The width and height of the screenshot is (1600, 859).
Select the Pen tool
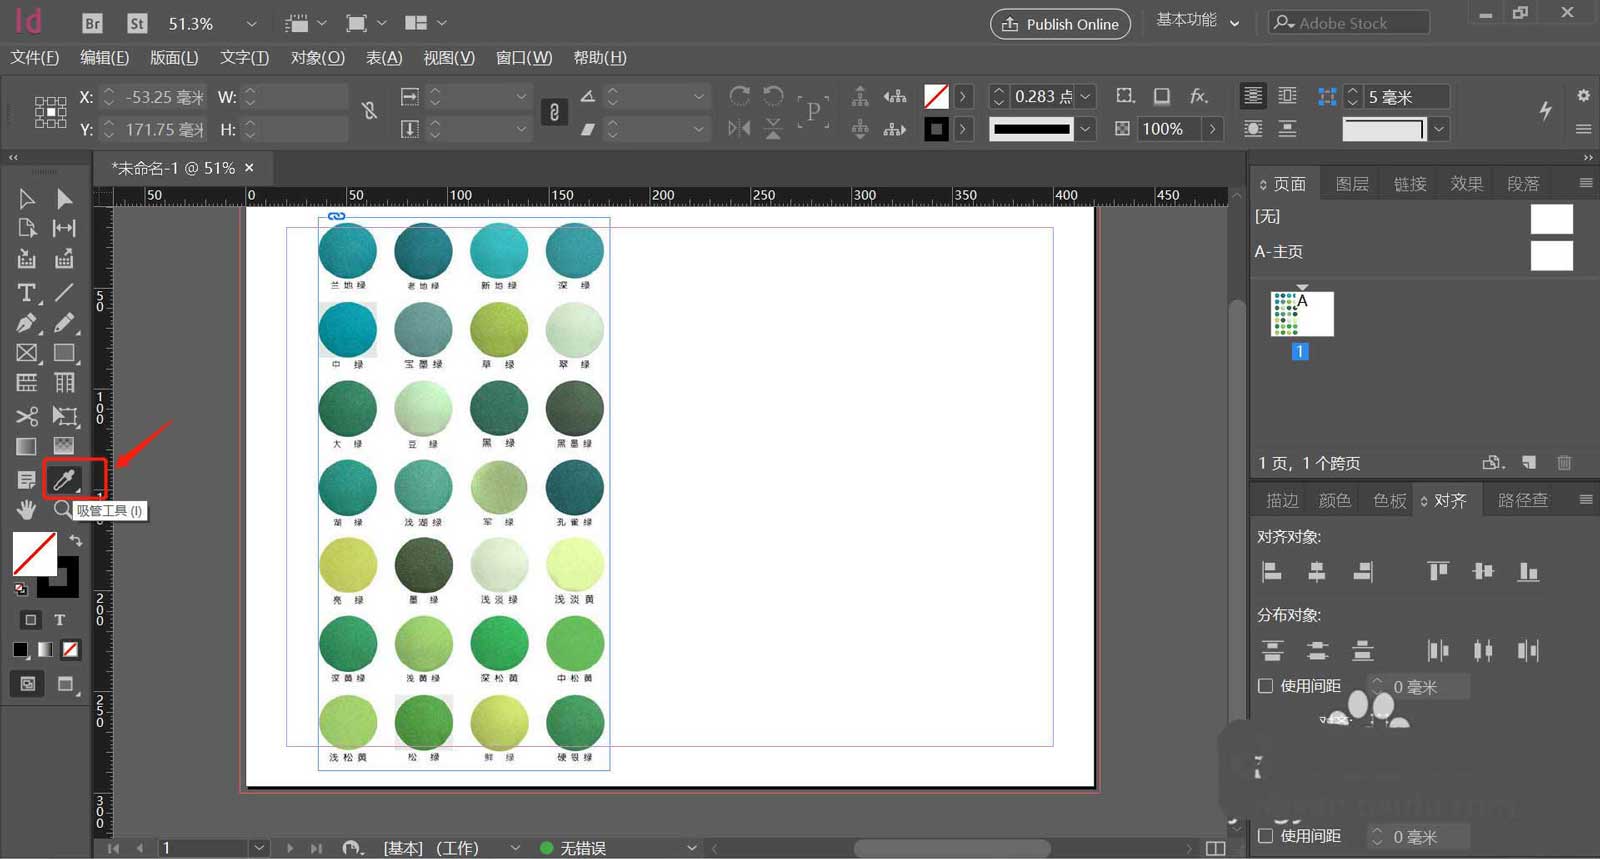pos(27,323)
